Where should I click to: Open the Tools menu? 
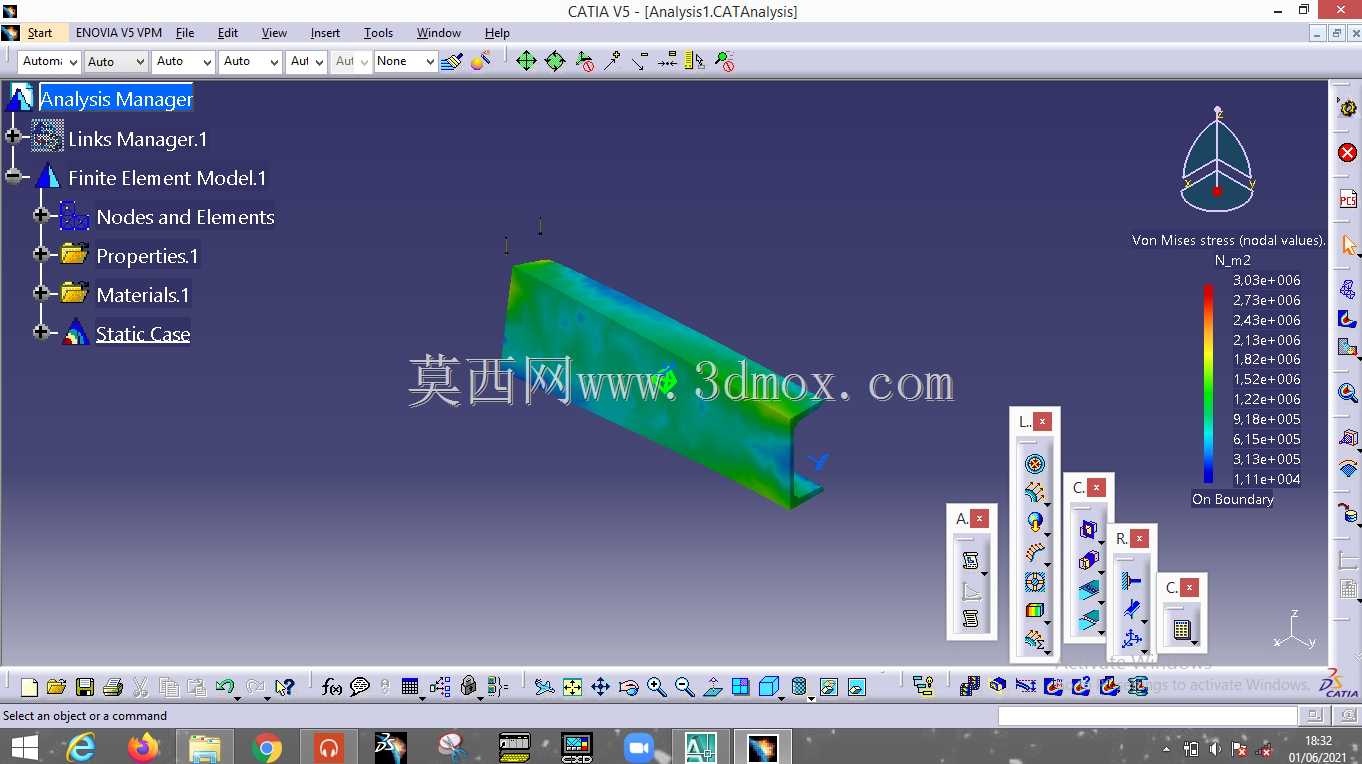[x=378, y=33]
